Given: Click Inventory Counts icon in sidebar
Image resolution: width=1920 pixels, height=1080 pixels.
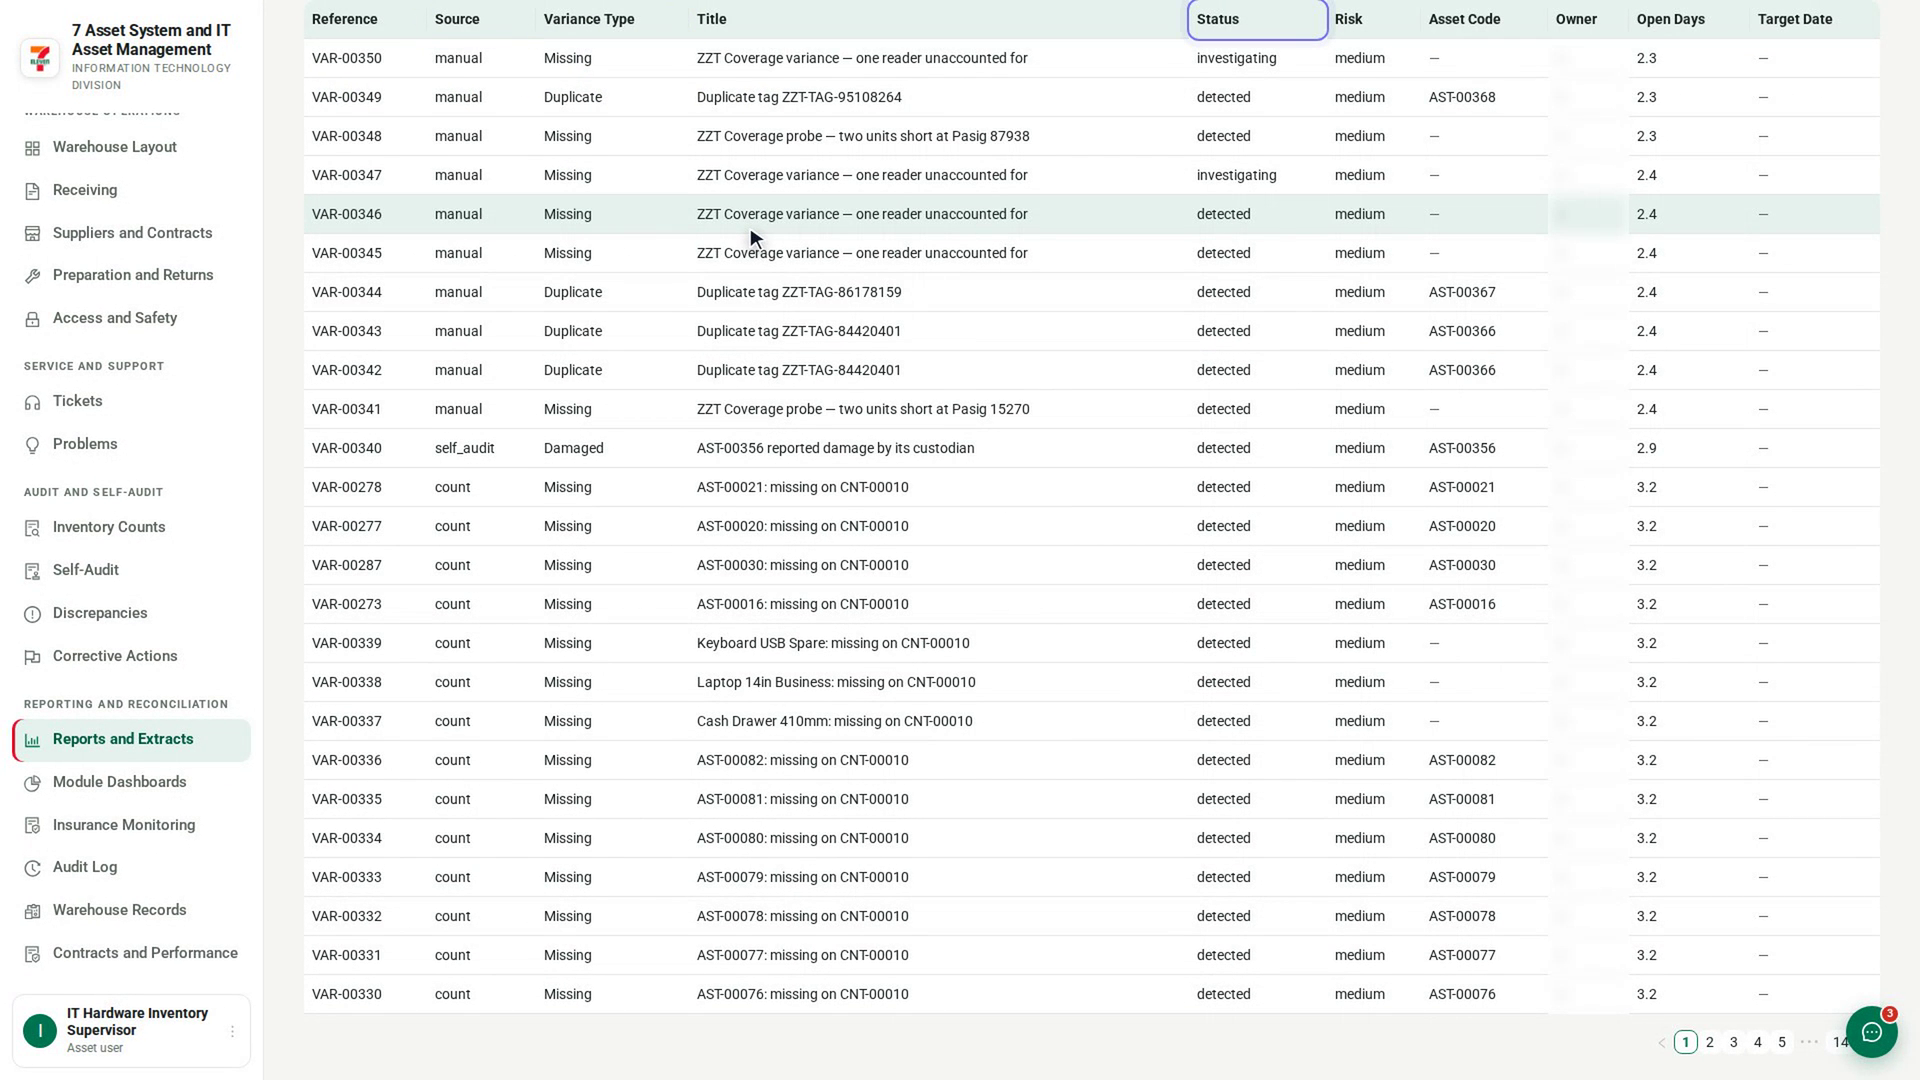Looking at the screenshot, I should tap(32, 528).
